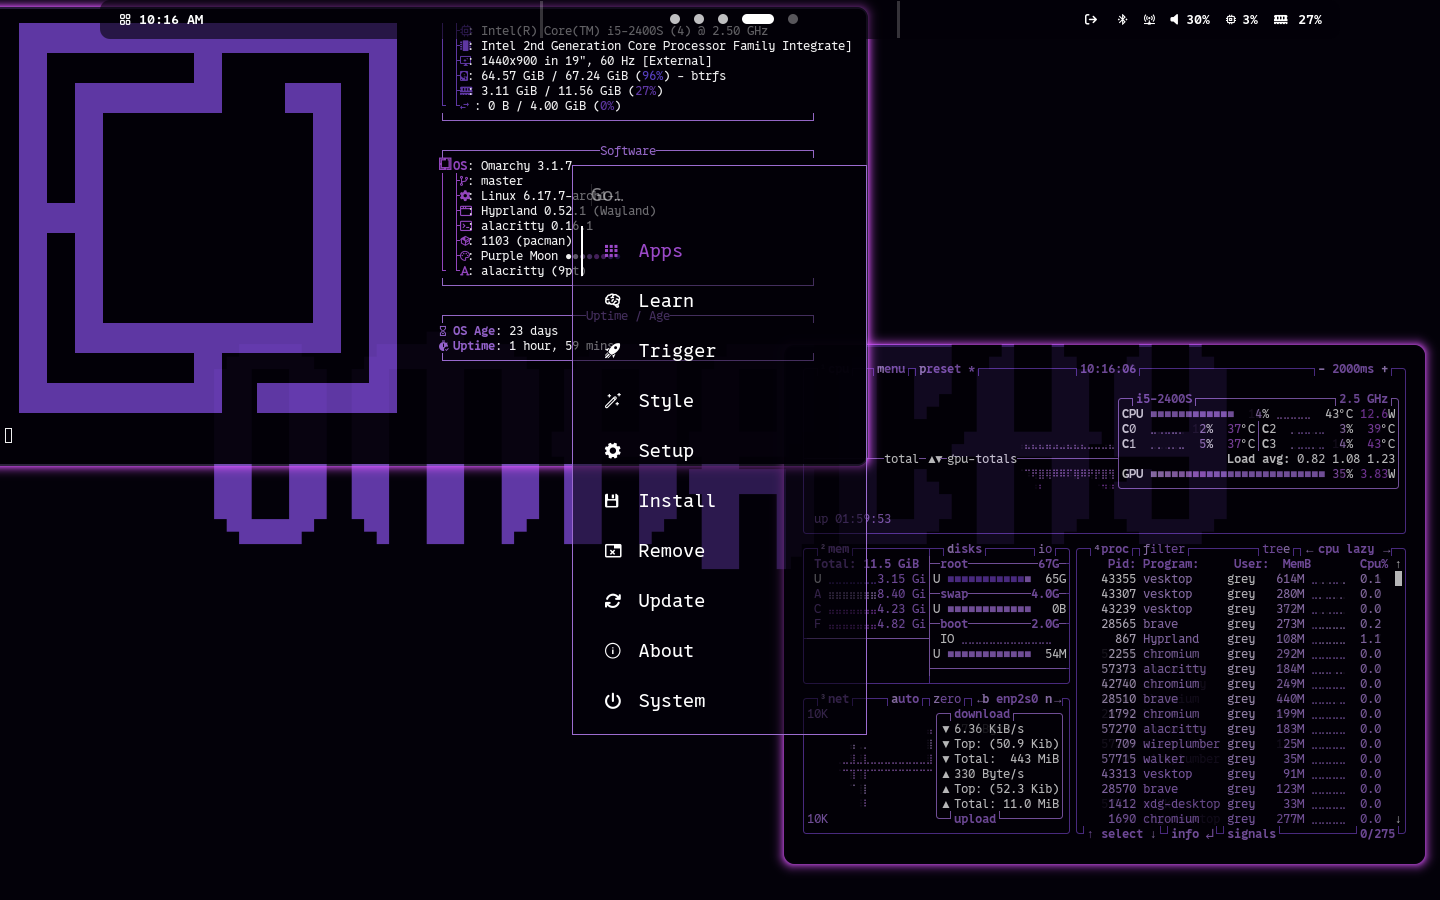Viewport: 1440px width, 900px height.
Task: Open Bluetooth settings from the top bar
Action: pyautogui.click(x=1122, y=20)
